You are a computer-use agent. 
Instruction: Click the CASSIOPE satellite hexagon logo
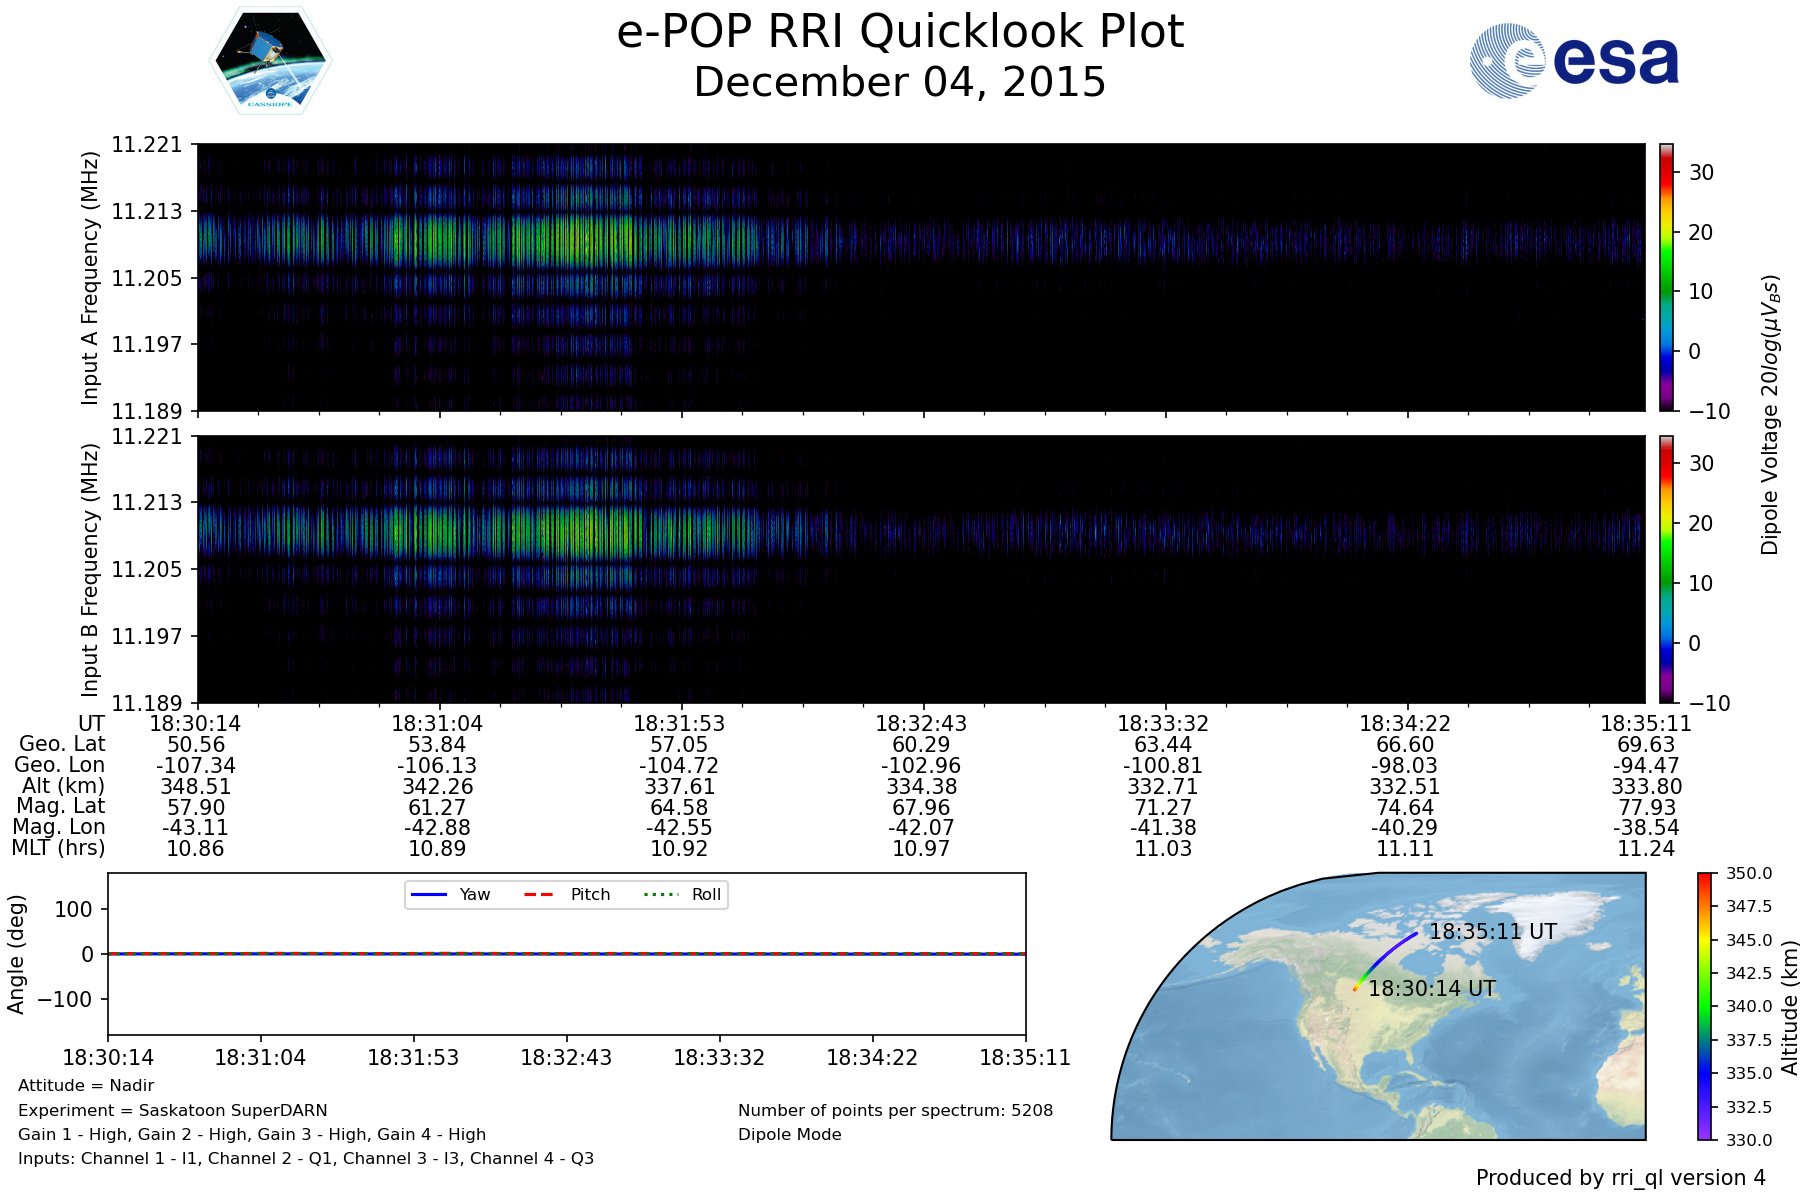270,61
